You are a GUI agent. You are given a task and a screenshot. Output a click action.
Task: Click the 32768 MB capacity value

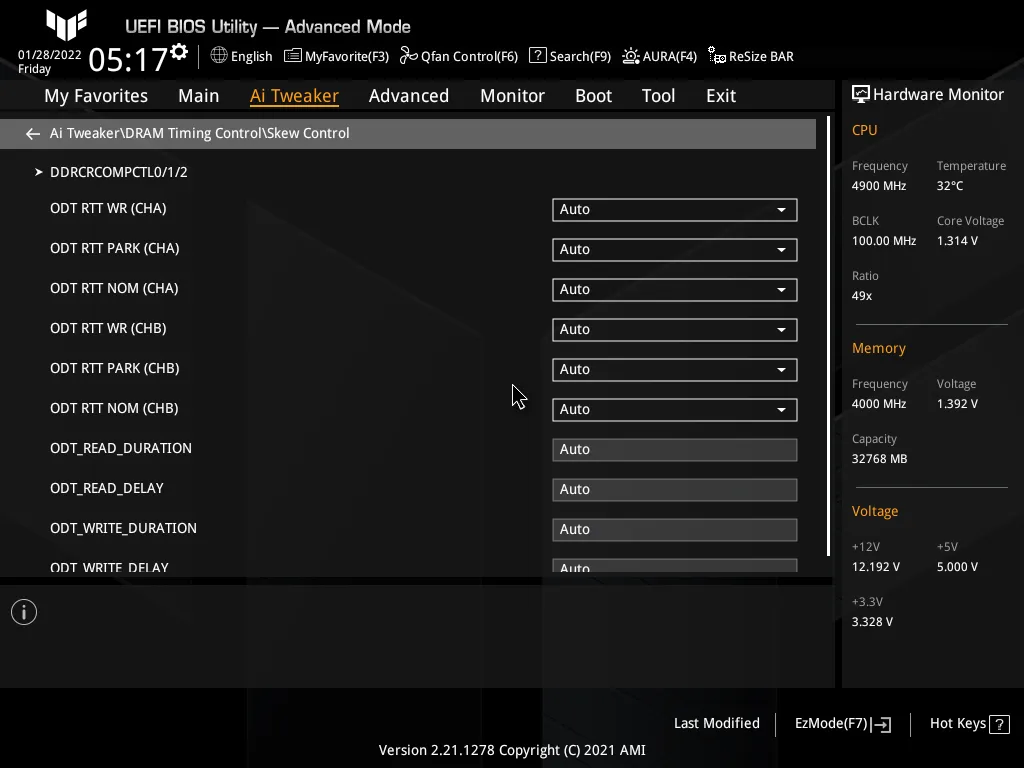coord(880,459)
